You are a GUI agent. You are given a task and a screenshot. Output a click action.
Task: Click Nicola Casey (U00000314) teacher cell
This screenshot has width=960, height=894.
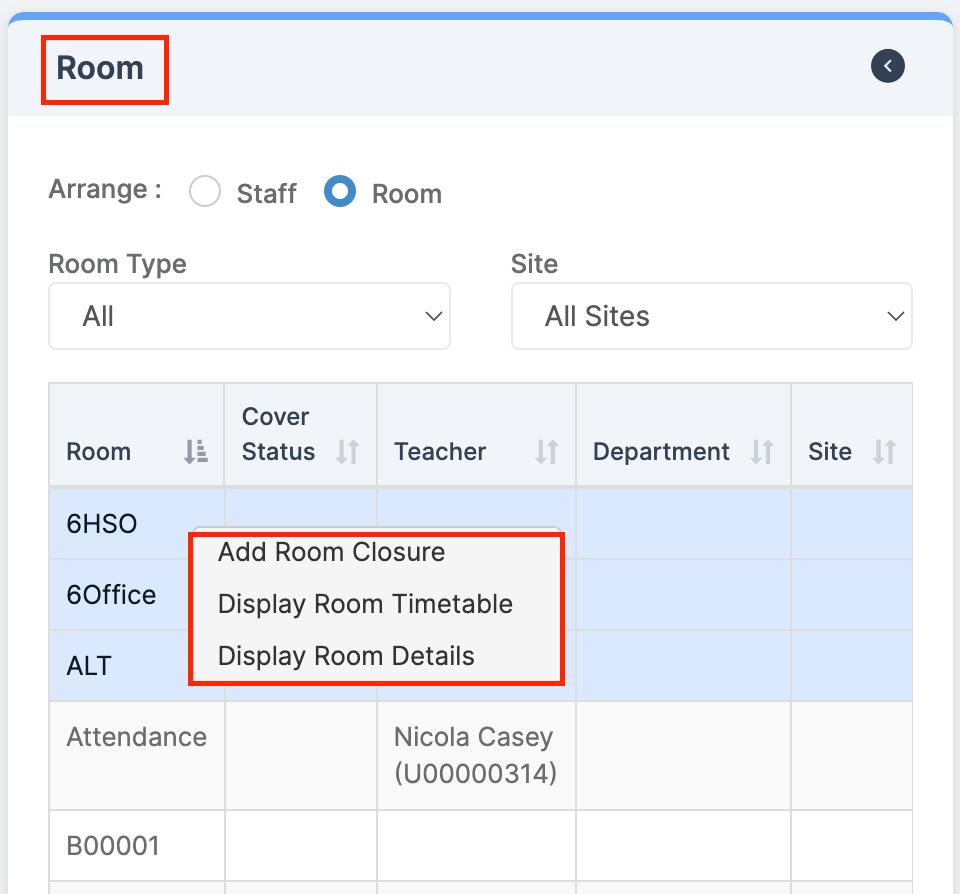[476, 756]
